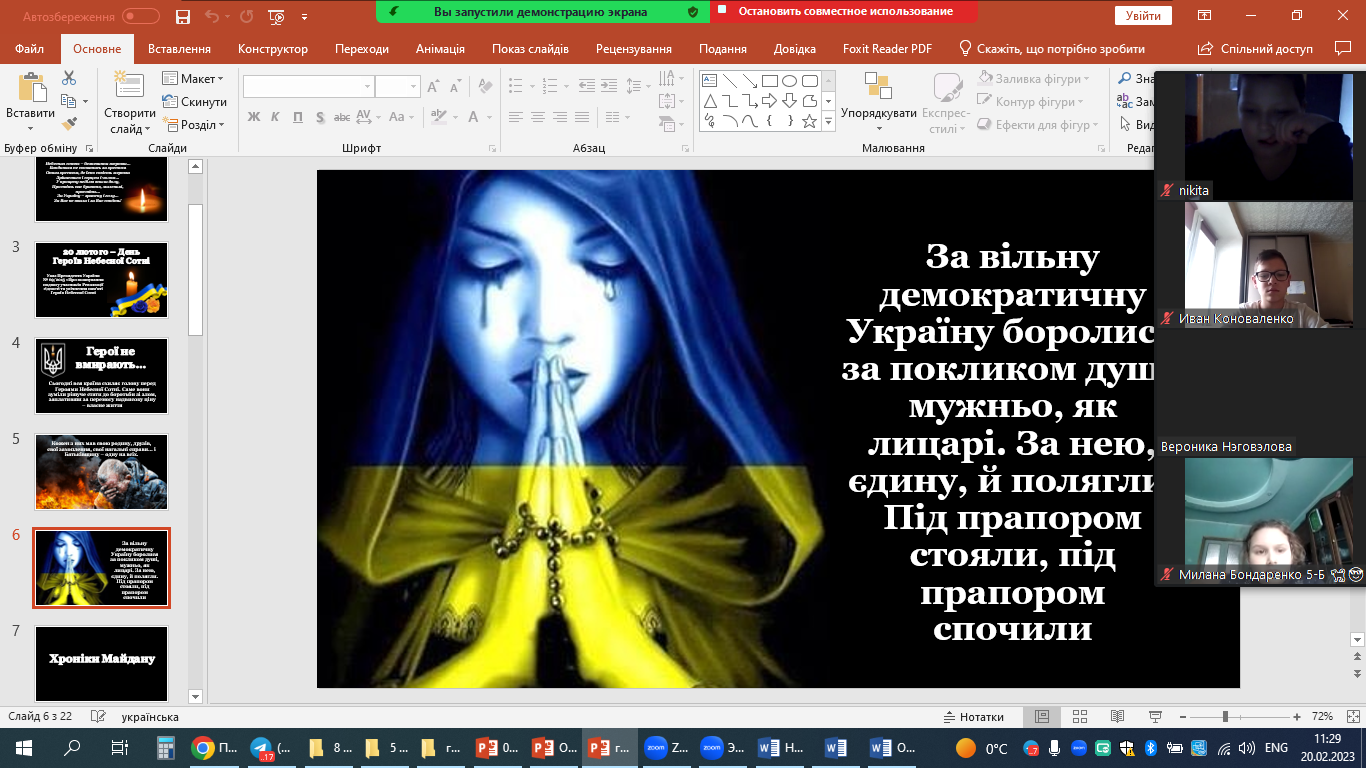Select slide 4 thumbnail 'Герої не вмирають'
The image size is (1366, 768).
[x=102, y=375]
